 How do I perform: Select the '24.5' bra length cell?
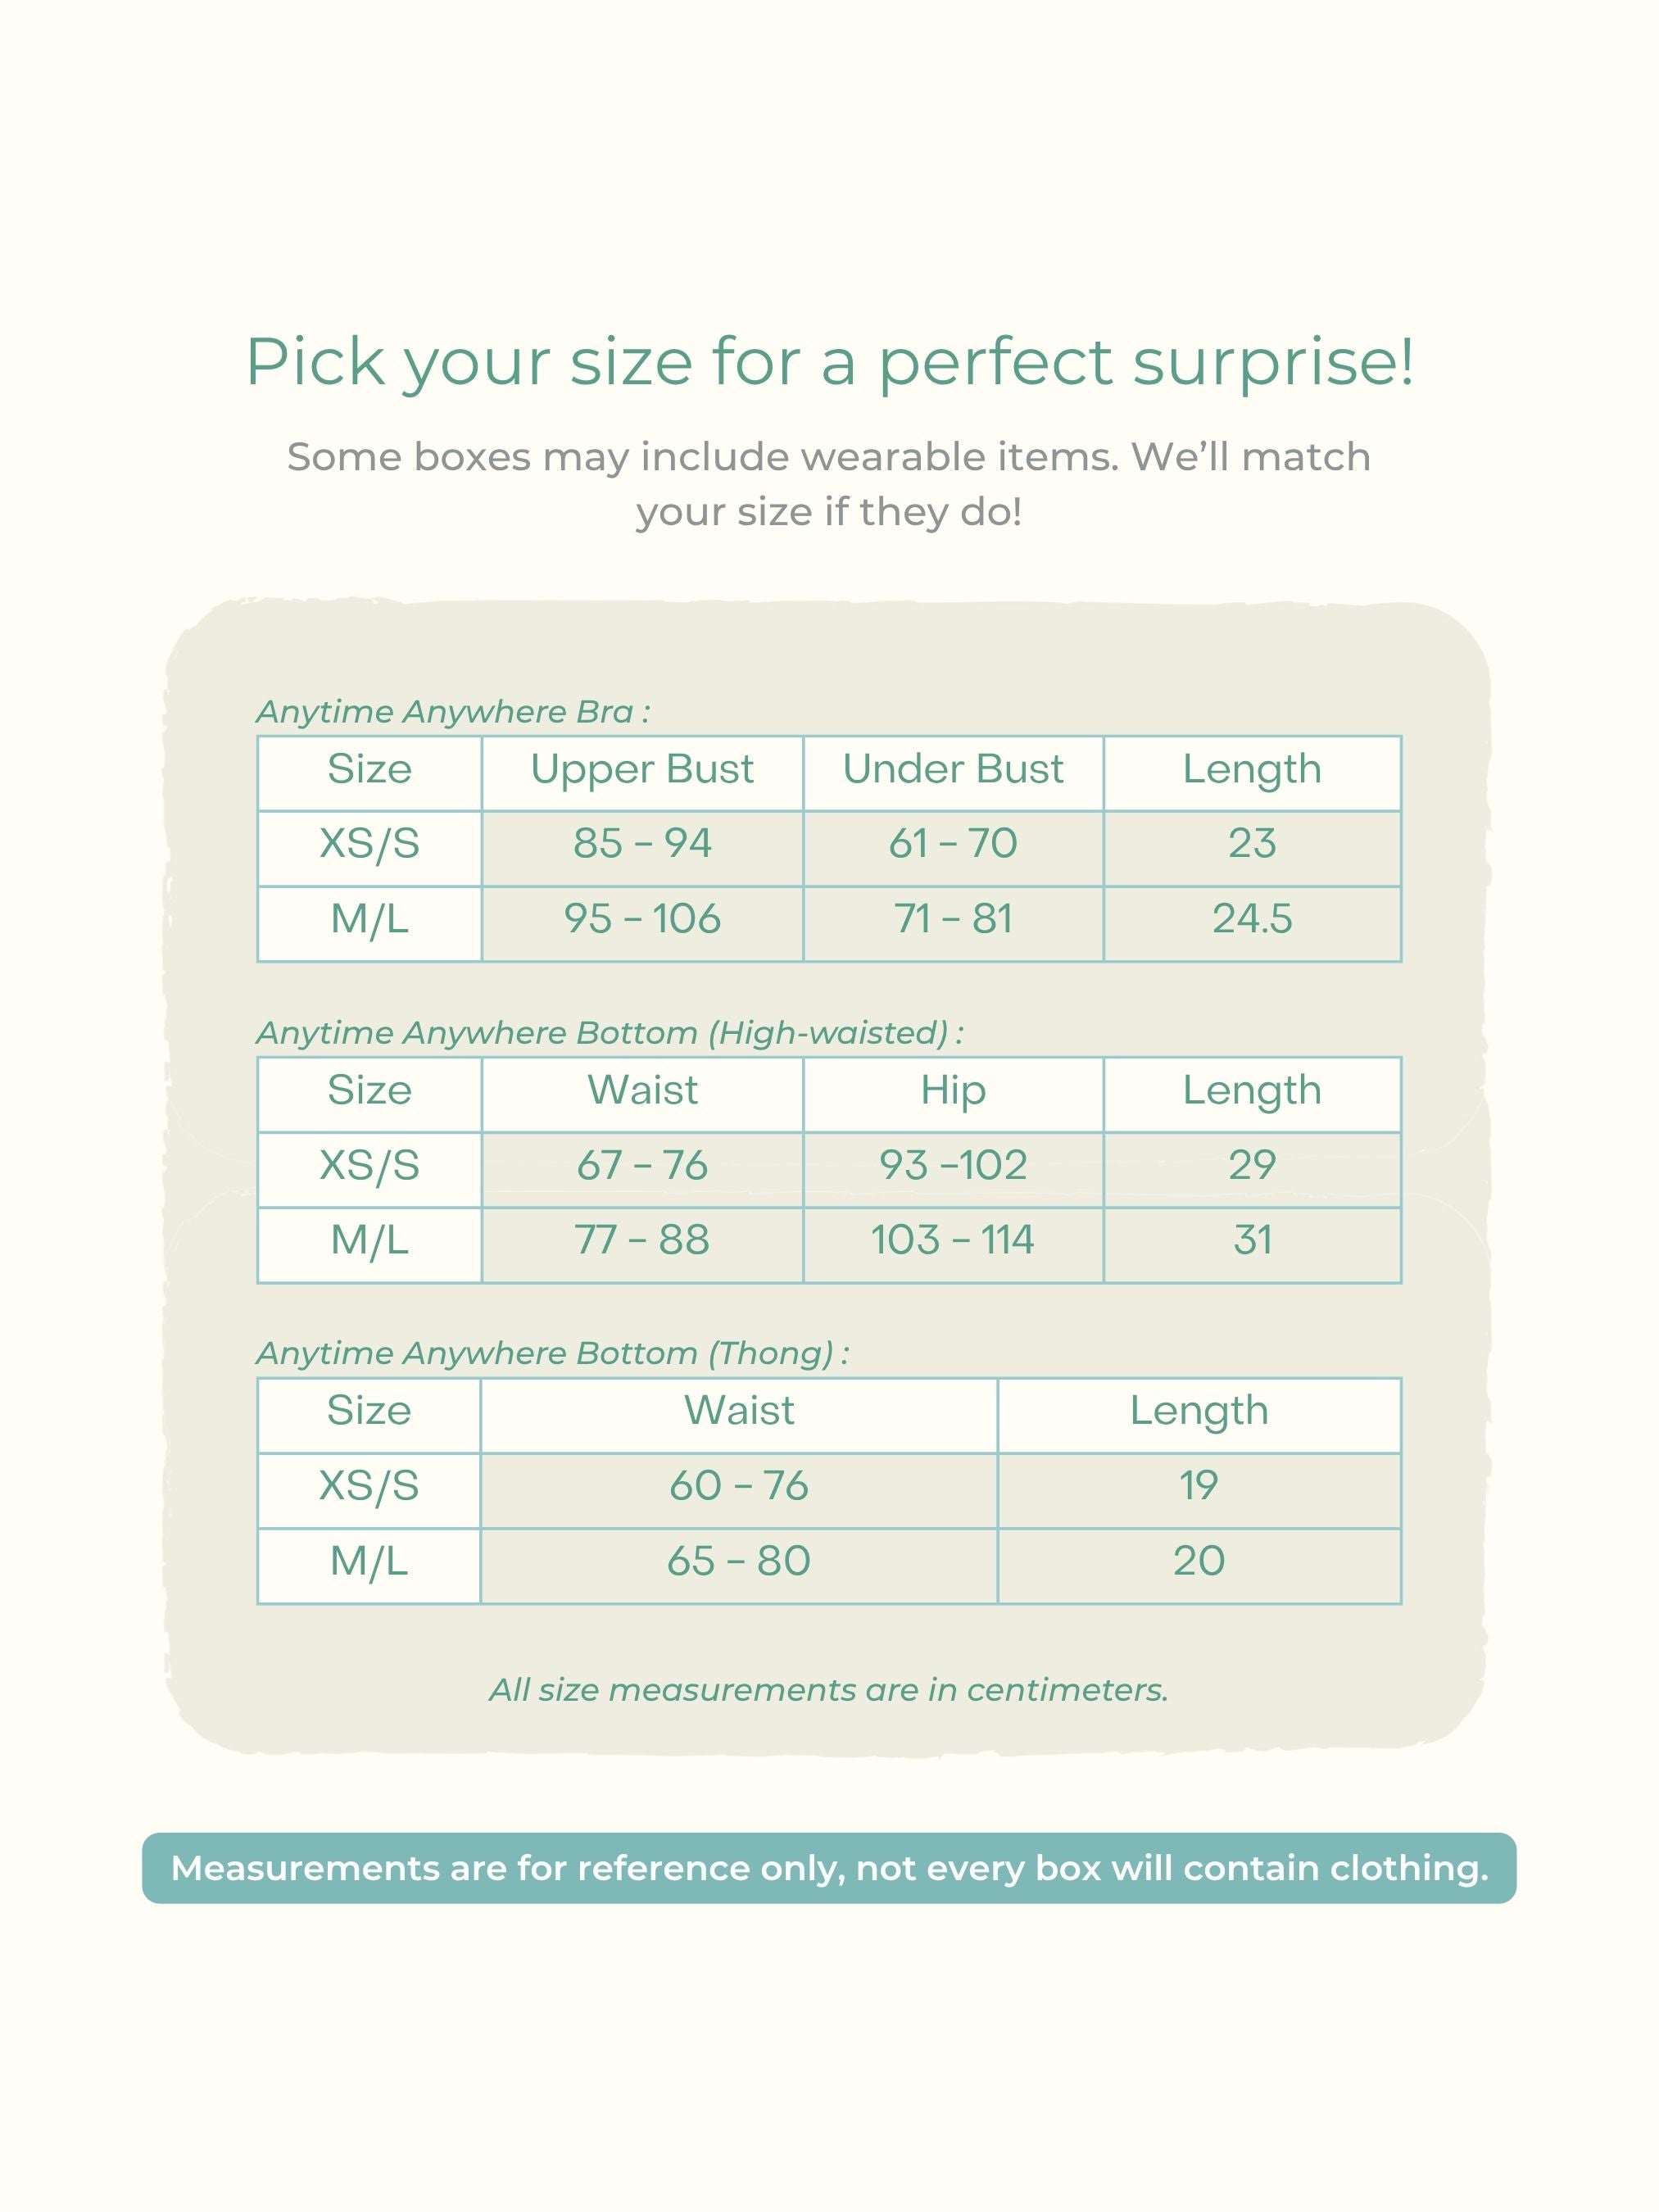point(1252,919)
